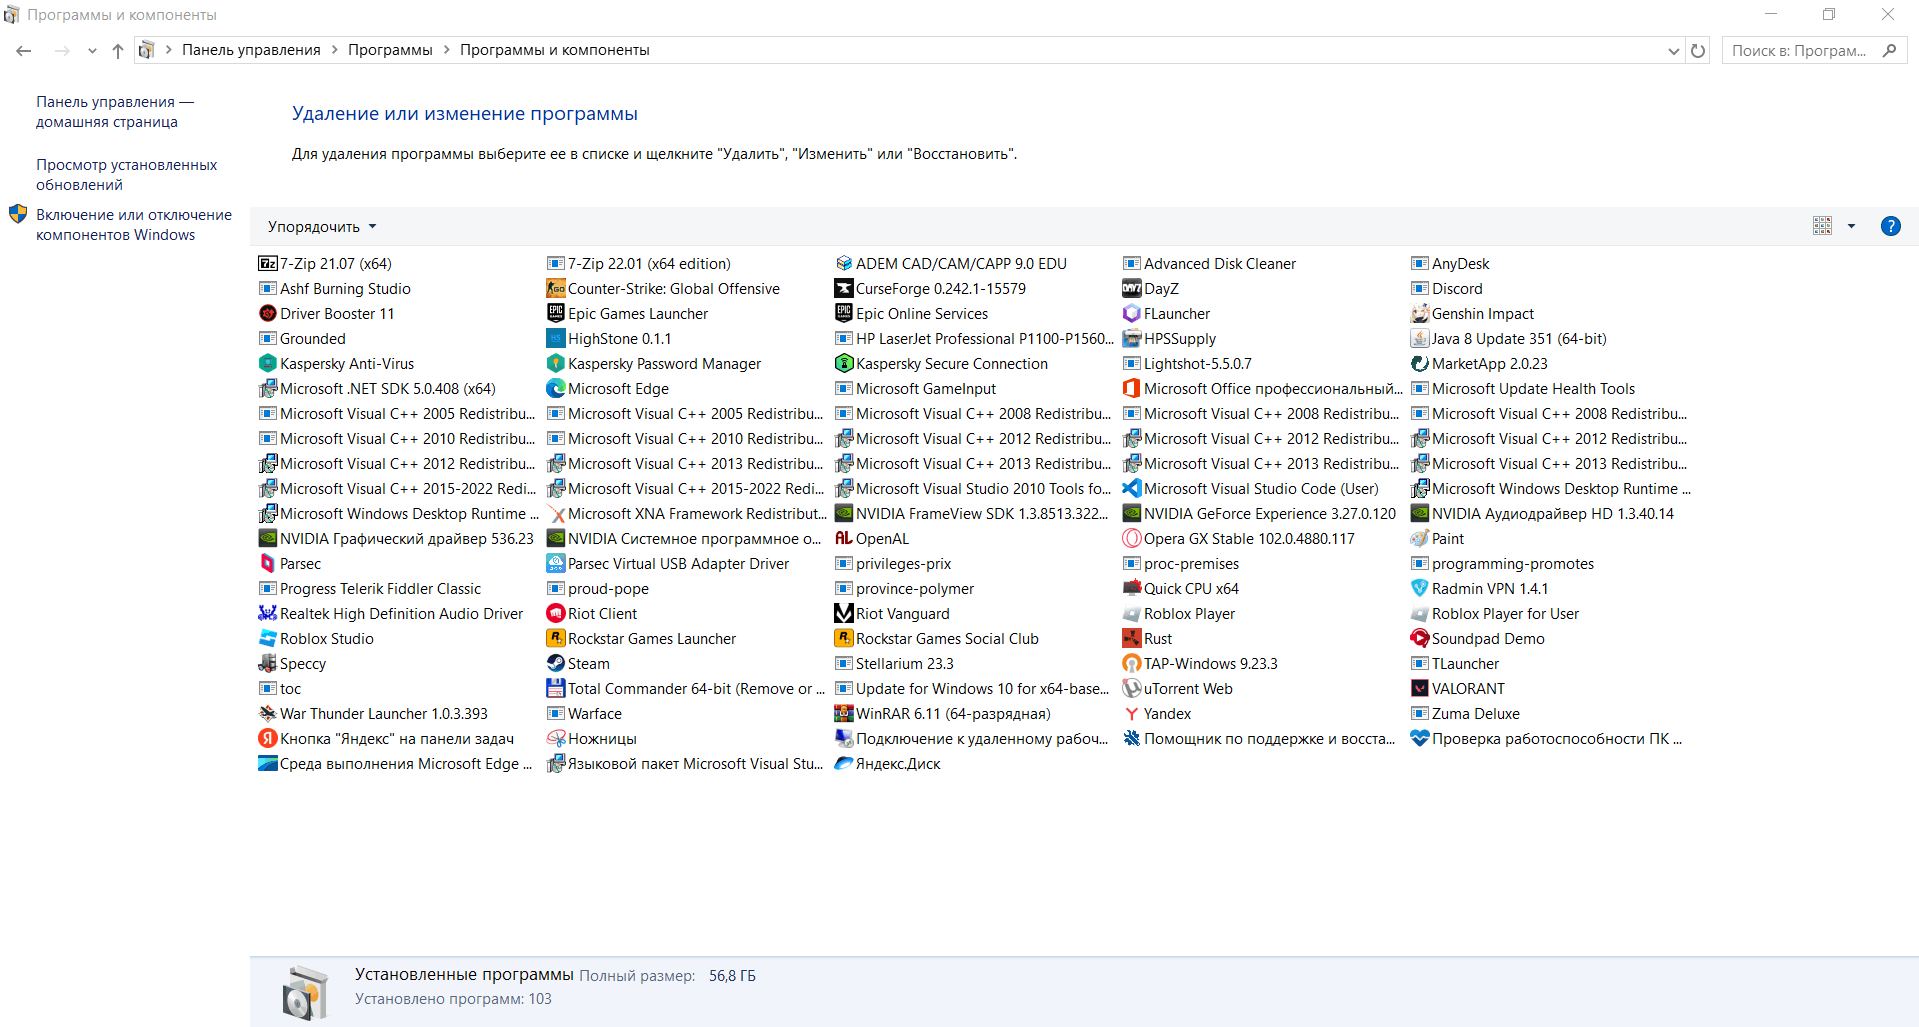The image size is (1919, 1027).
Task: Change view using the view icon button
Action: [x=1823, y=226]
